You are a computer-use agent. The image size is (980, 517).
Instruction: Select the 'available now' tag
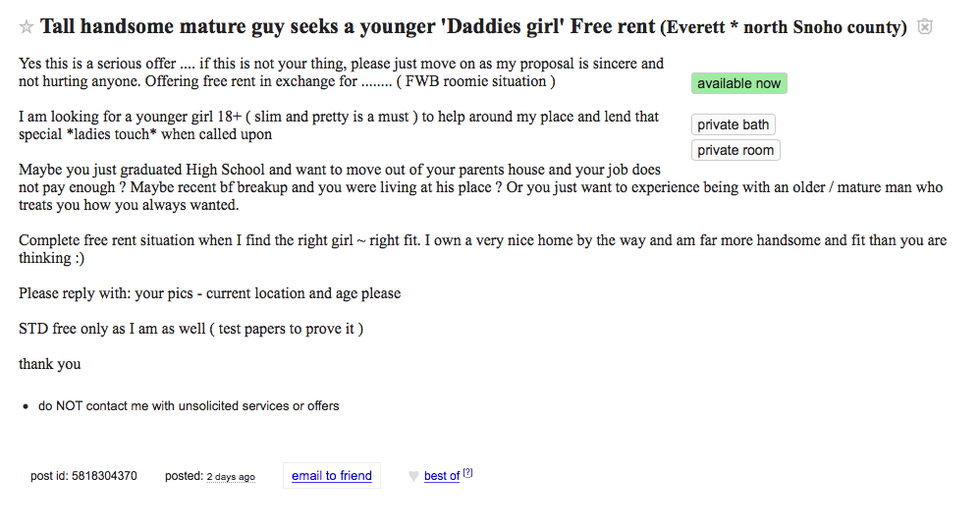pyautogui.click(x=739, y=83)
